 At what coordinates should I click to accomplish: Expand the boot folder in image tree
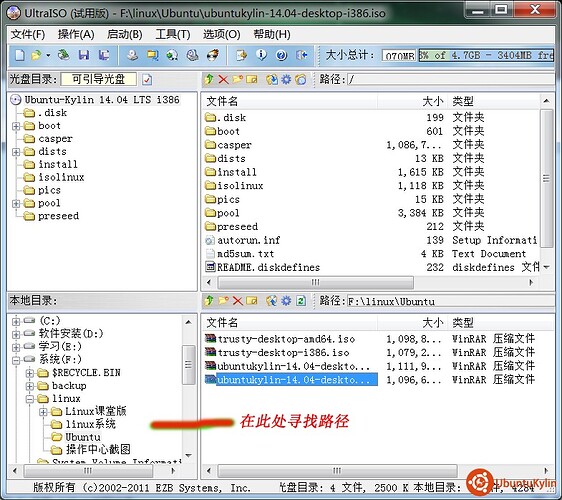16,126
